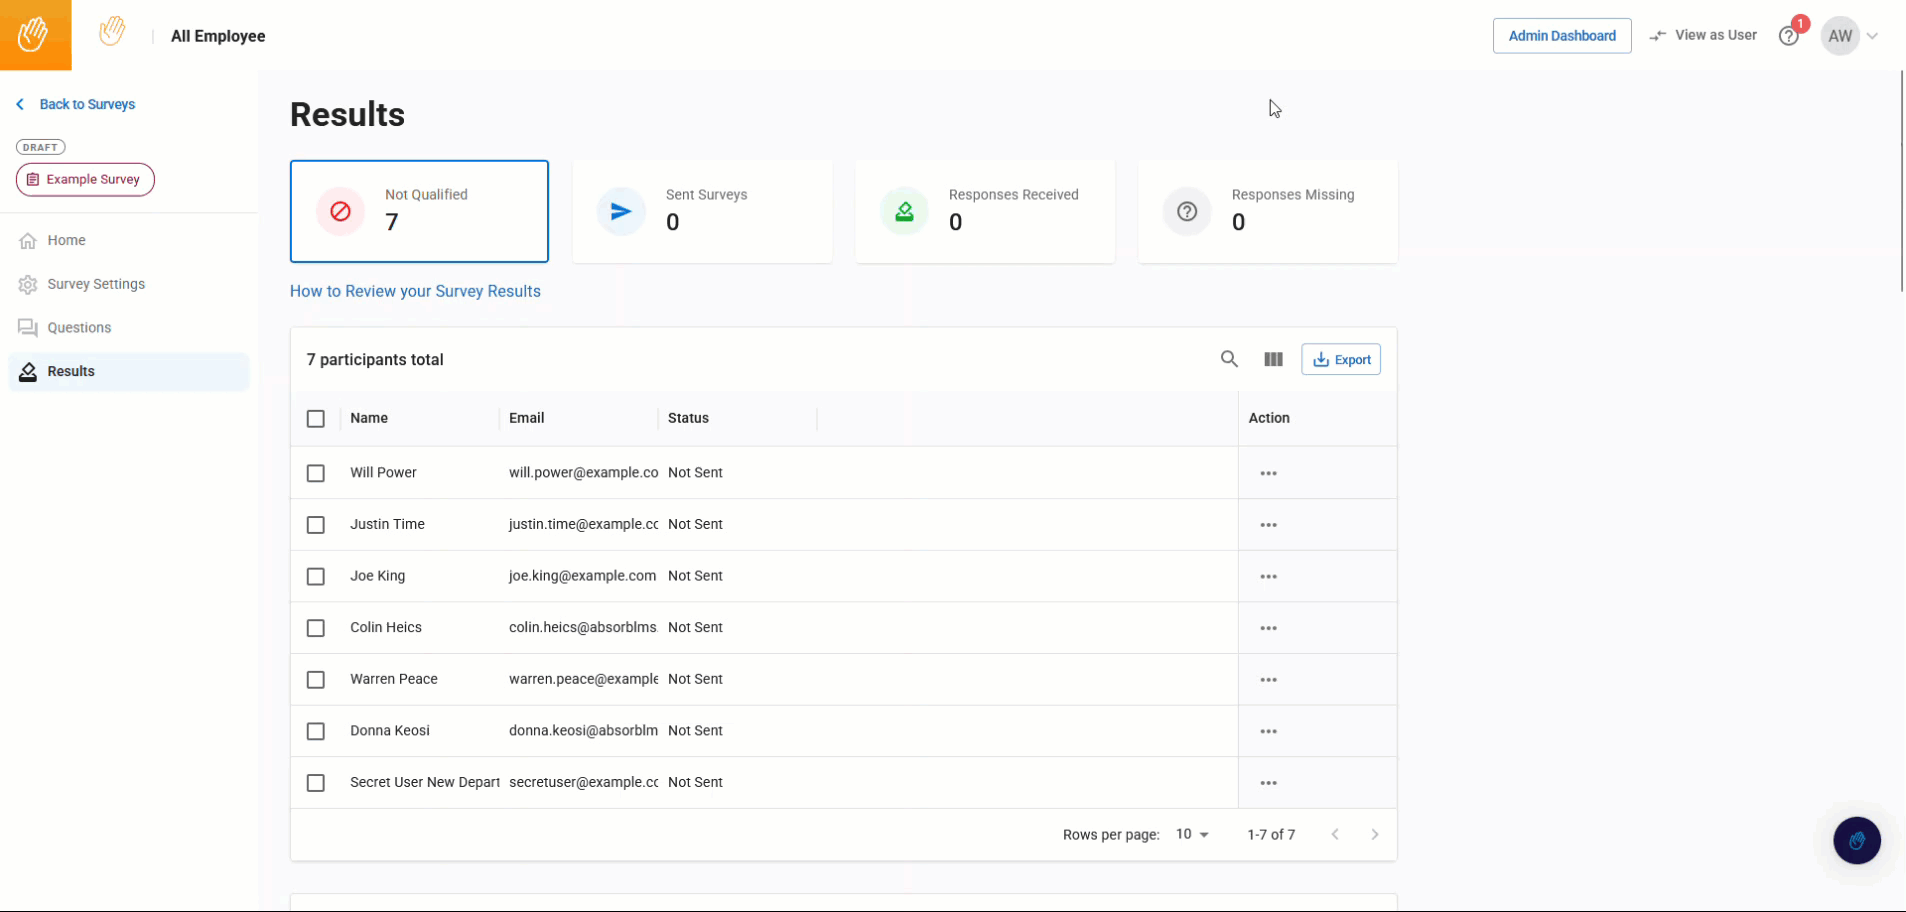This screenshot has width=1906, height=912.
Task: Click the search icon in participants table
Action: (1229, 359)
